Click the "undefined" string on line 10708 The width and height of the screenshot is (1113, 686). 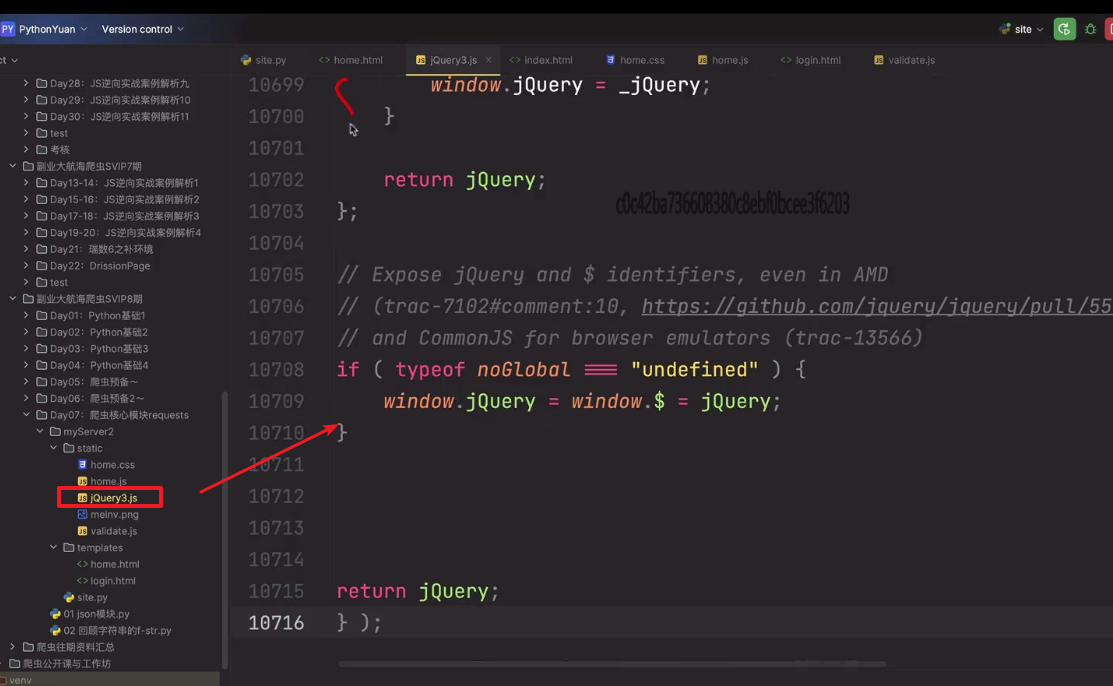694,369
